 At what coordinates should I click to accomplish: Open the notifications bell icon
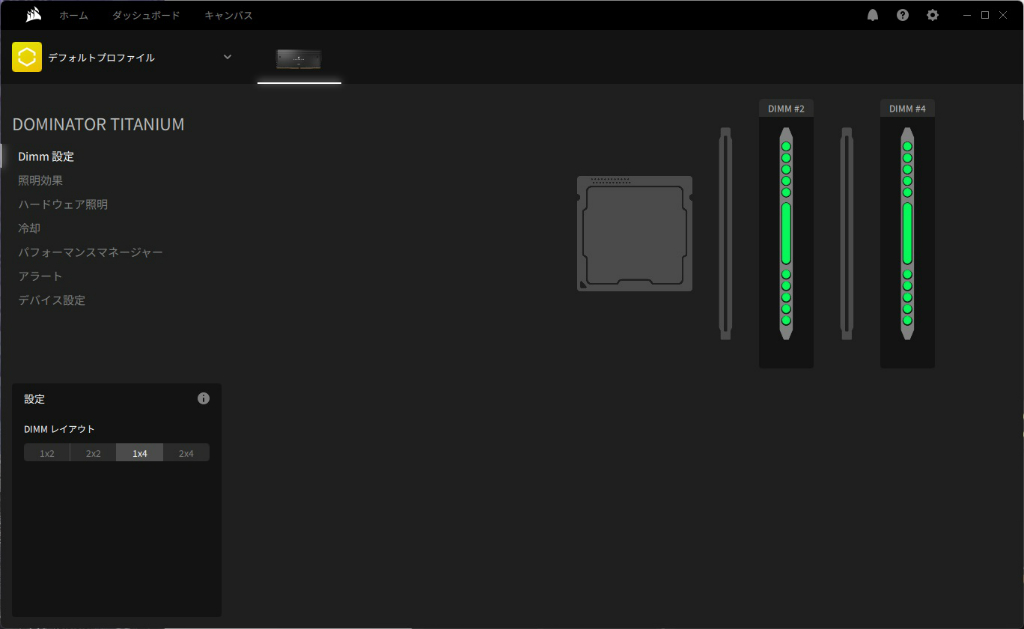(x=872, y=15)
